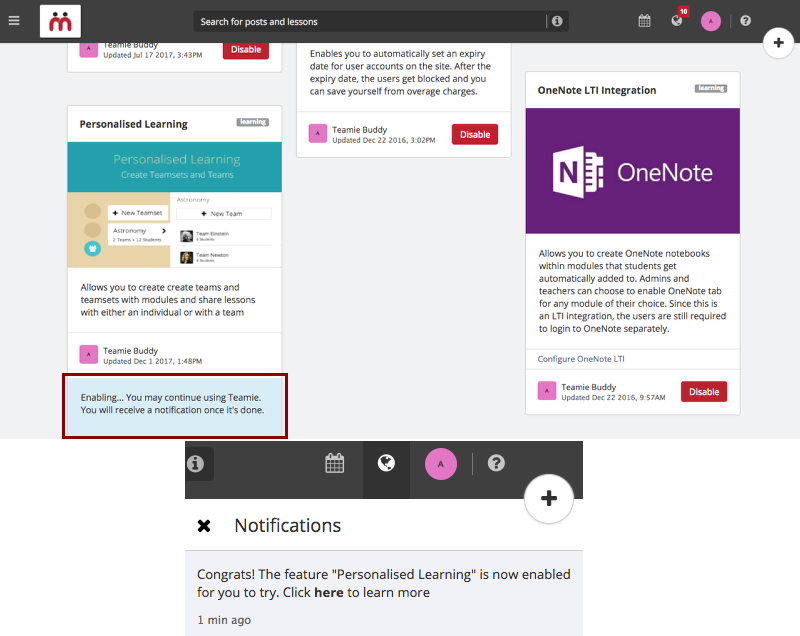
Task: Open the help question mark in top bar
Action: (x=745, y=21)
